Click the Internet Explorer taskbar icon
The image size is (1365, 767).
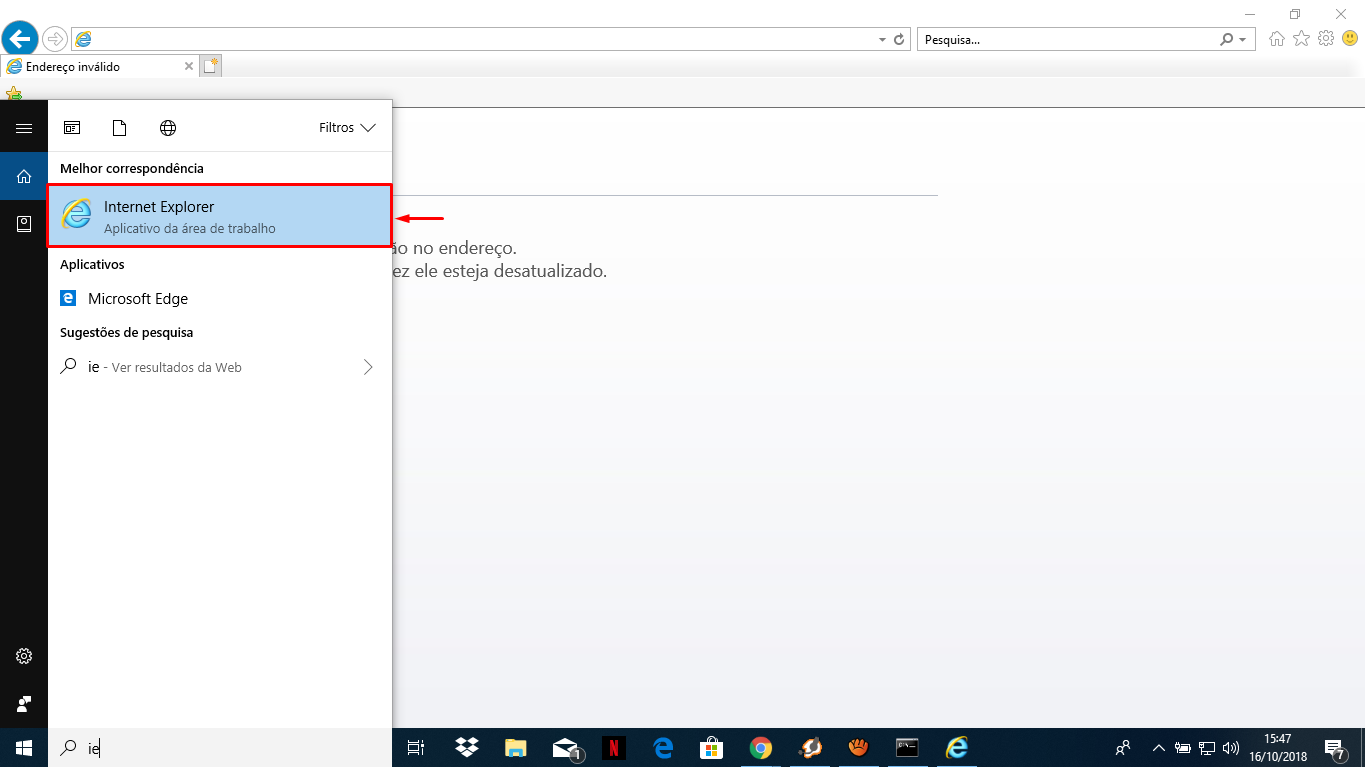click(x=957, y=747)
